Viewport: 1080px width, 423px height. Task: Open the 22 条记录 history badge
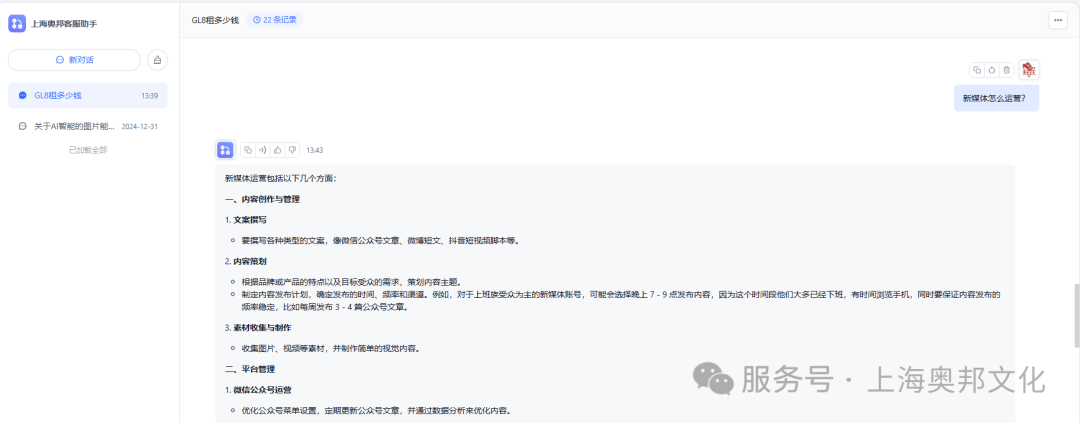[x=274, y=20]
